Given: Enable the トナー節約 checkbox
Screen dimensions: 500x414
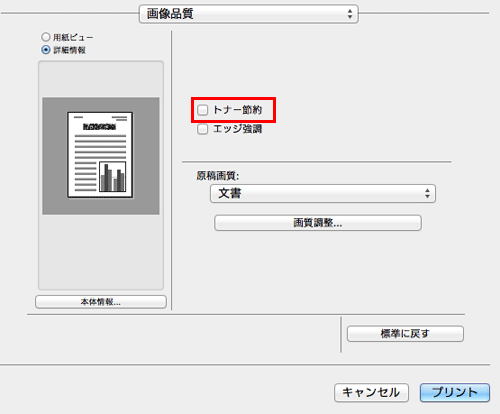Looking at the screenshot, I should (203, 110).
